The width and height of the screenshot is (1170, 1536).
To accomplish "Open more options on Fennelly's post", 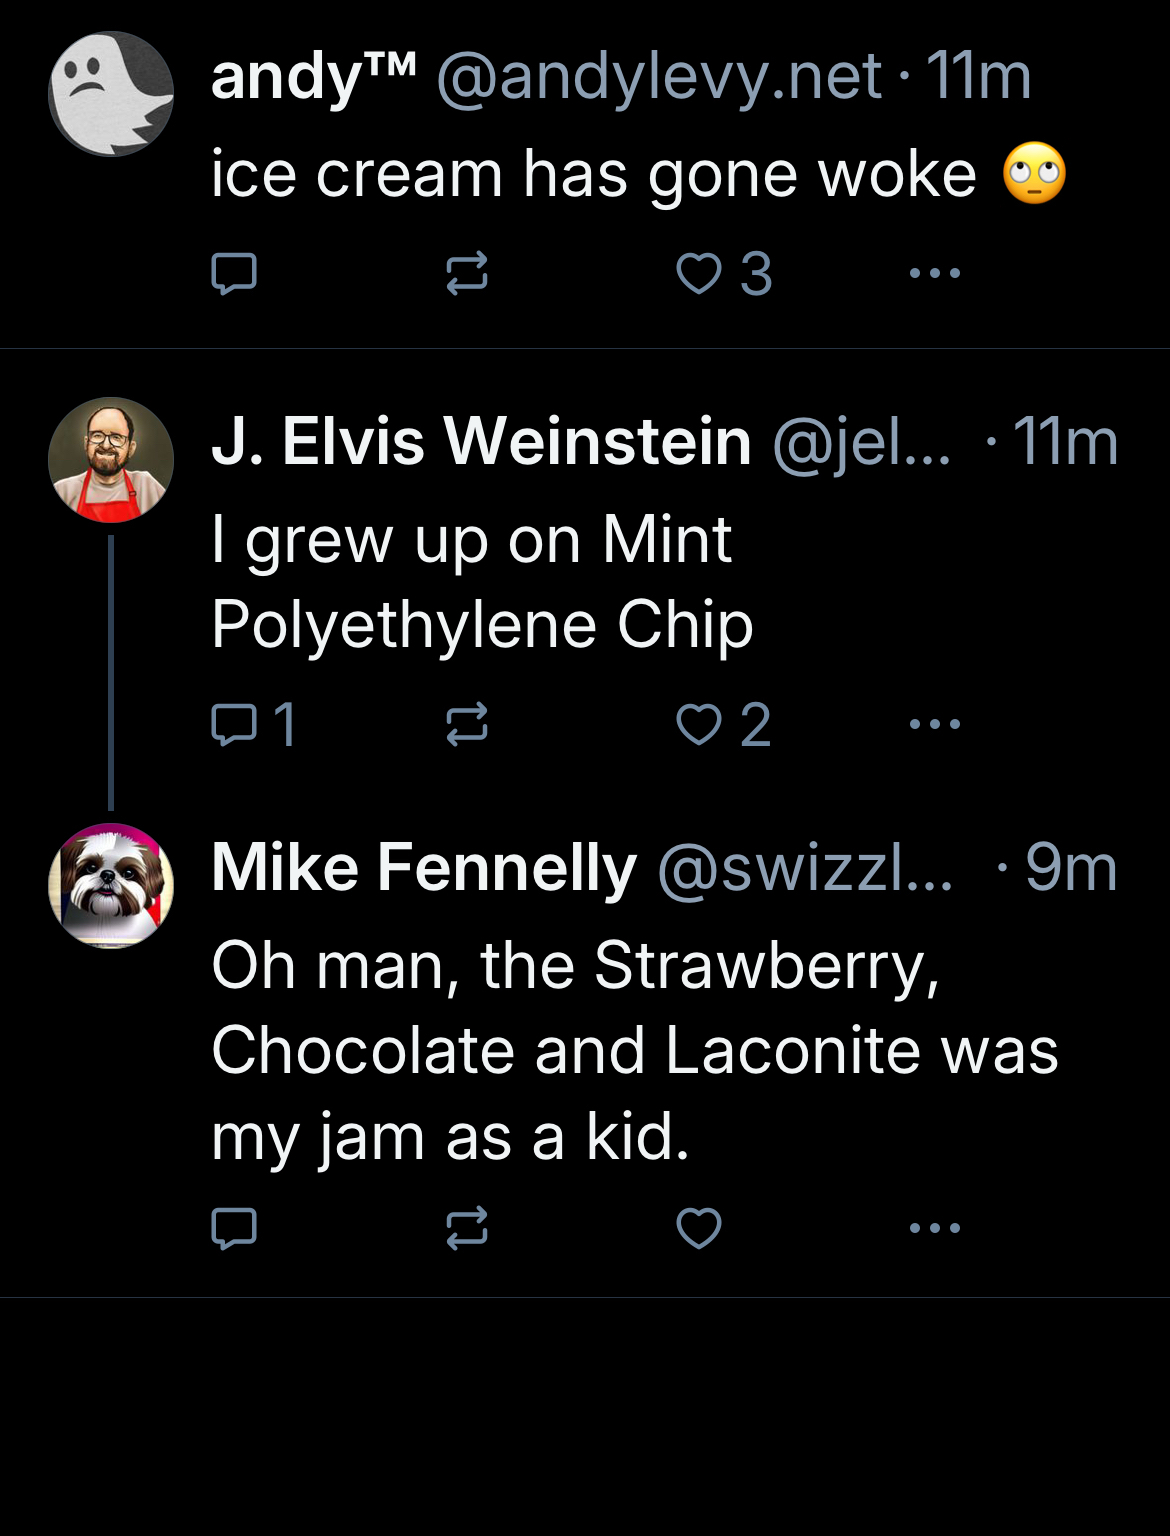I will click(x=935, y=1228).
